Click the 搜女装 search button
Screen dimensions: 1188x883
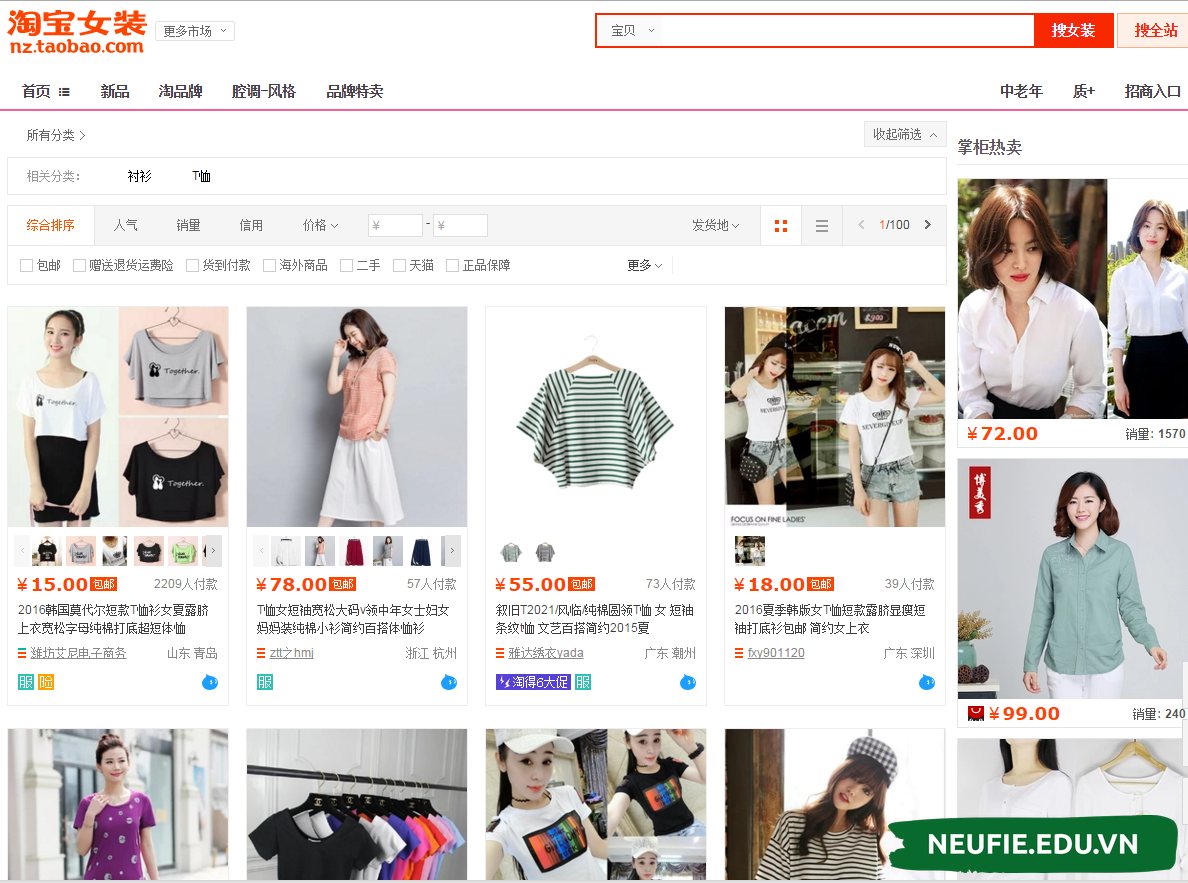tap(1074, 31)
